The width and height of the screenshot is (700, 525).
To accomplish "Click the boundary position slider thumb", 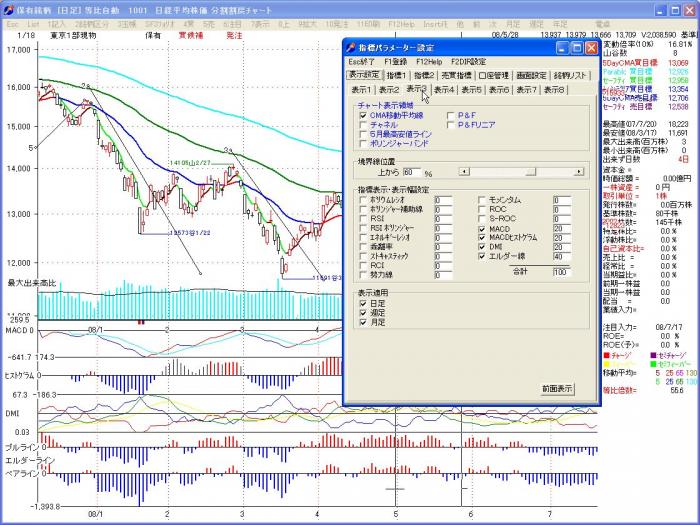I will [531, 171].
